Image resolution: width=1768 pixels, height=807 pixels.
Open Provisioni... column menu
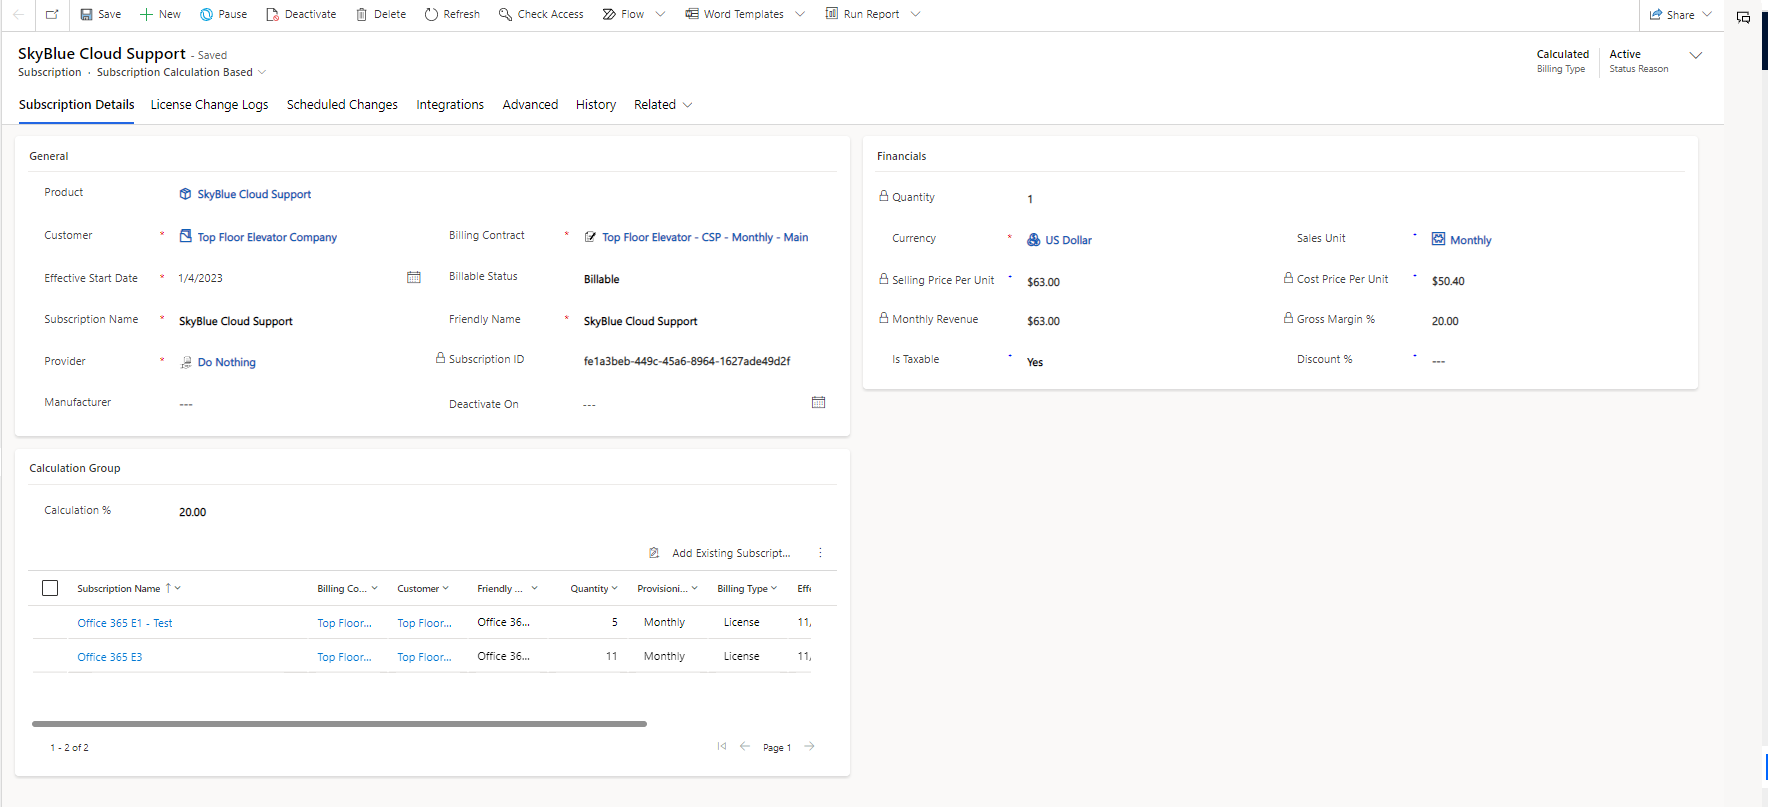pos(667,588)
